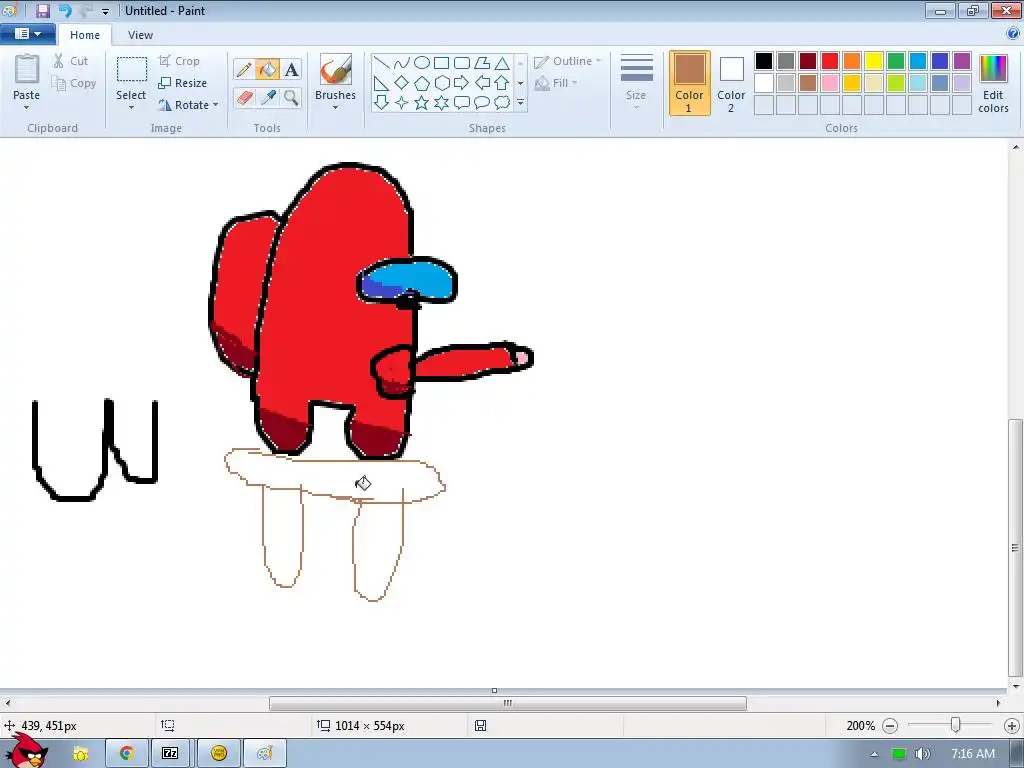Viewport: 1024px width, 768px height.
Task: Choose the Five-point star shape
Action: click(422, 103)
